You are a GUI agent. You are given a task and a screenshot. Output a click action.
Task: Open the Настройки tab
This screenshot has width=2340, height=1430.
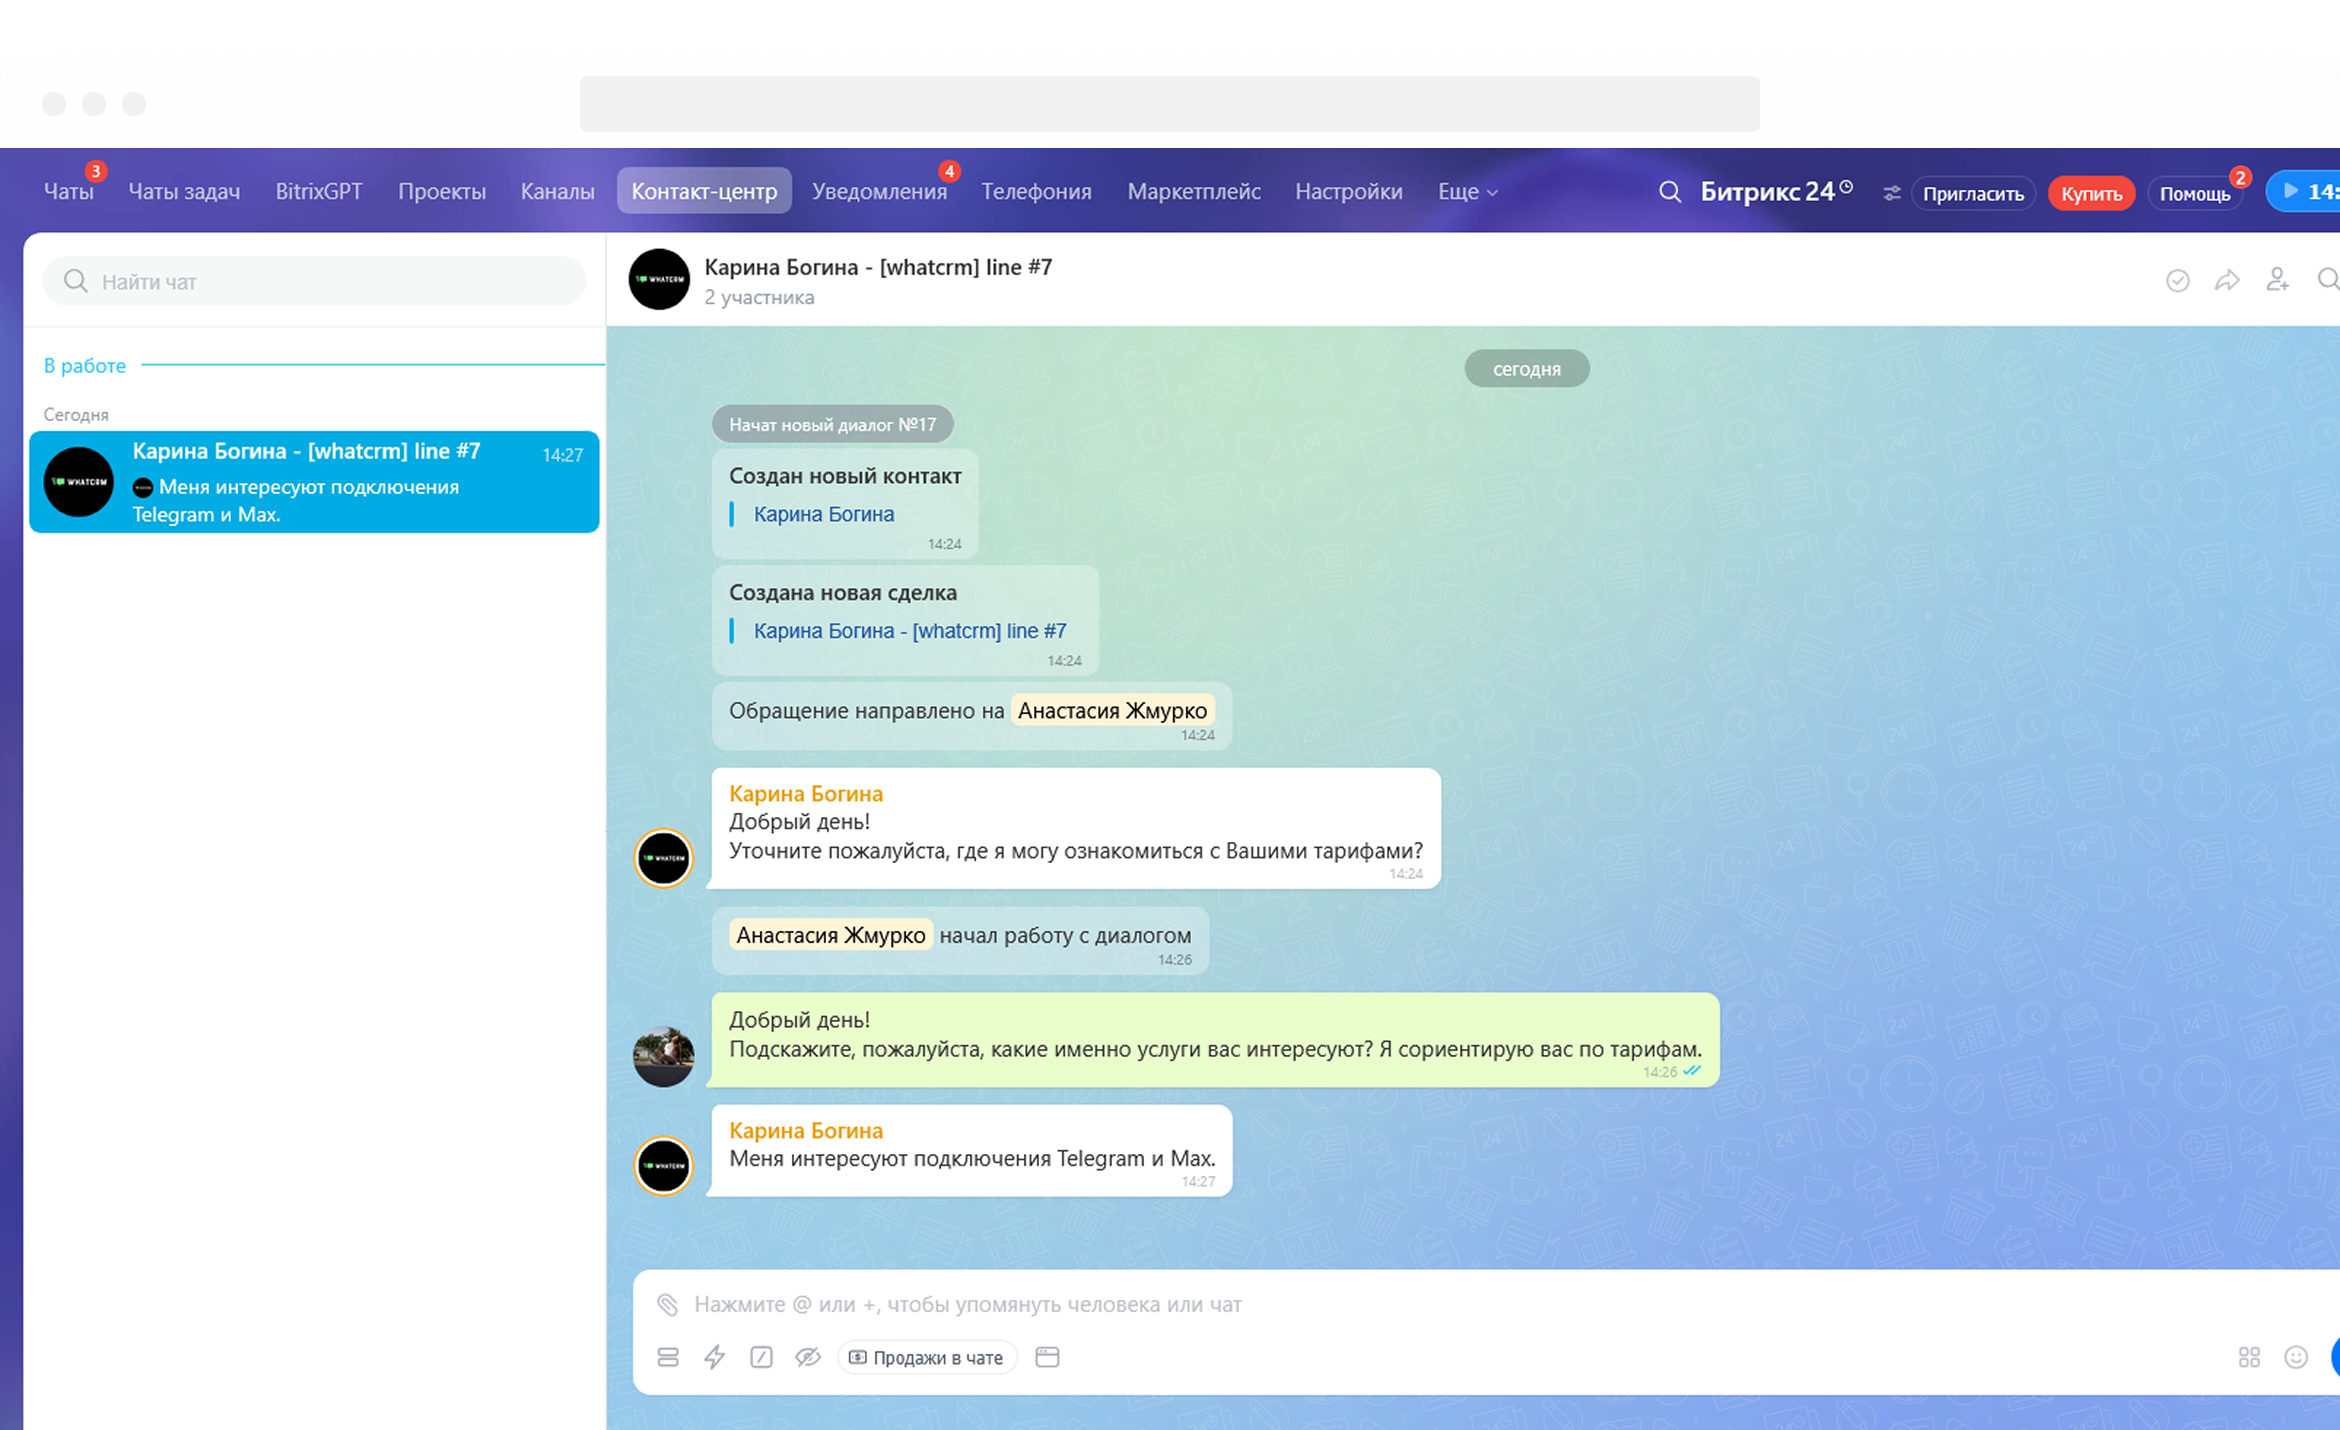pyautogui.click(x=1349, y=191)
